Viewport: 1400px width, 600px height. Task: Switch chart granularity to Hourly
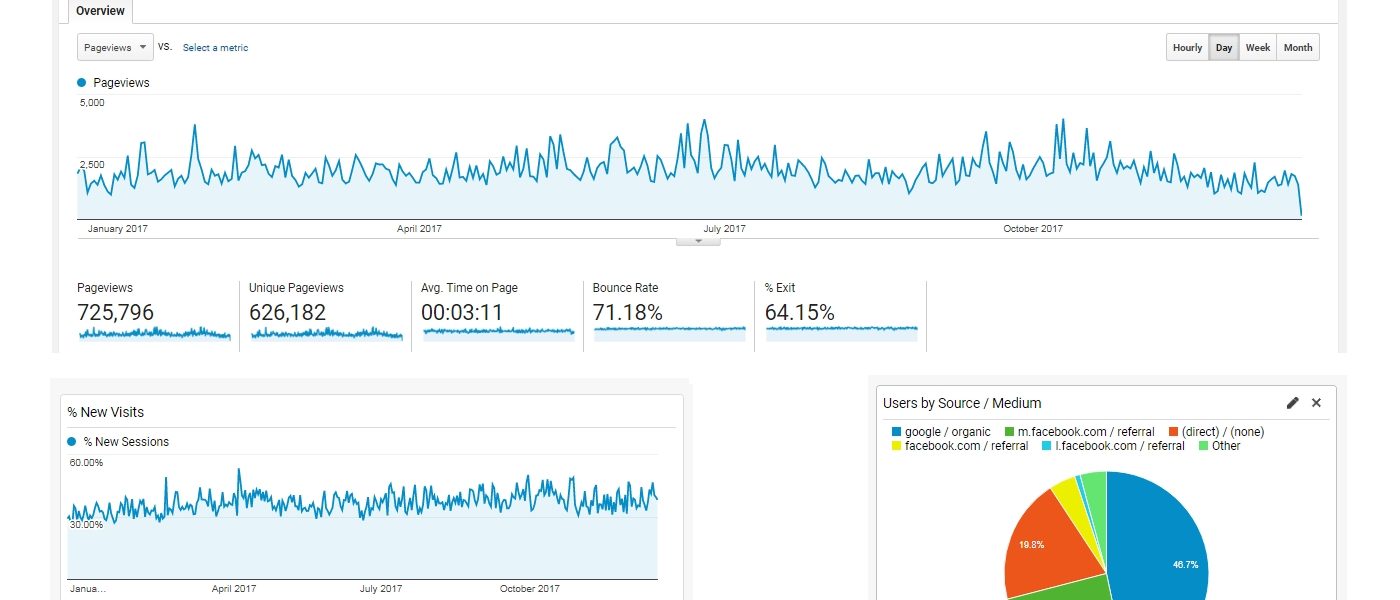coord(1187,48)
